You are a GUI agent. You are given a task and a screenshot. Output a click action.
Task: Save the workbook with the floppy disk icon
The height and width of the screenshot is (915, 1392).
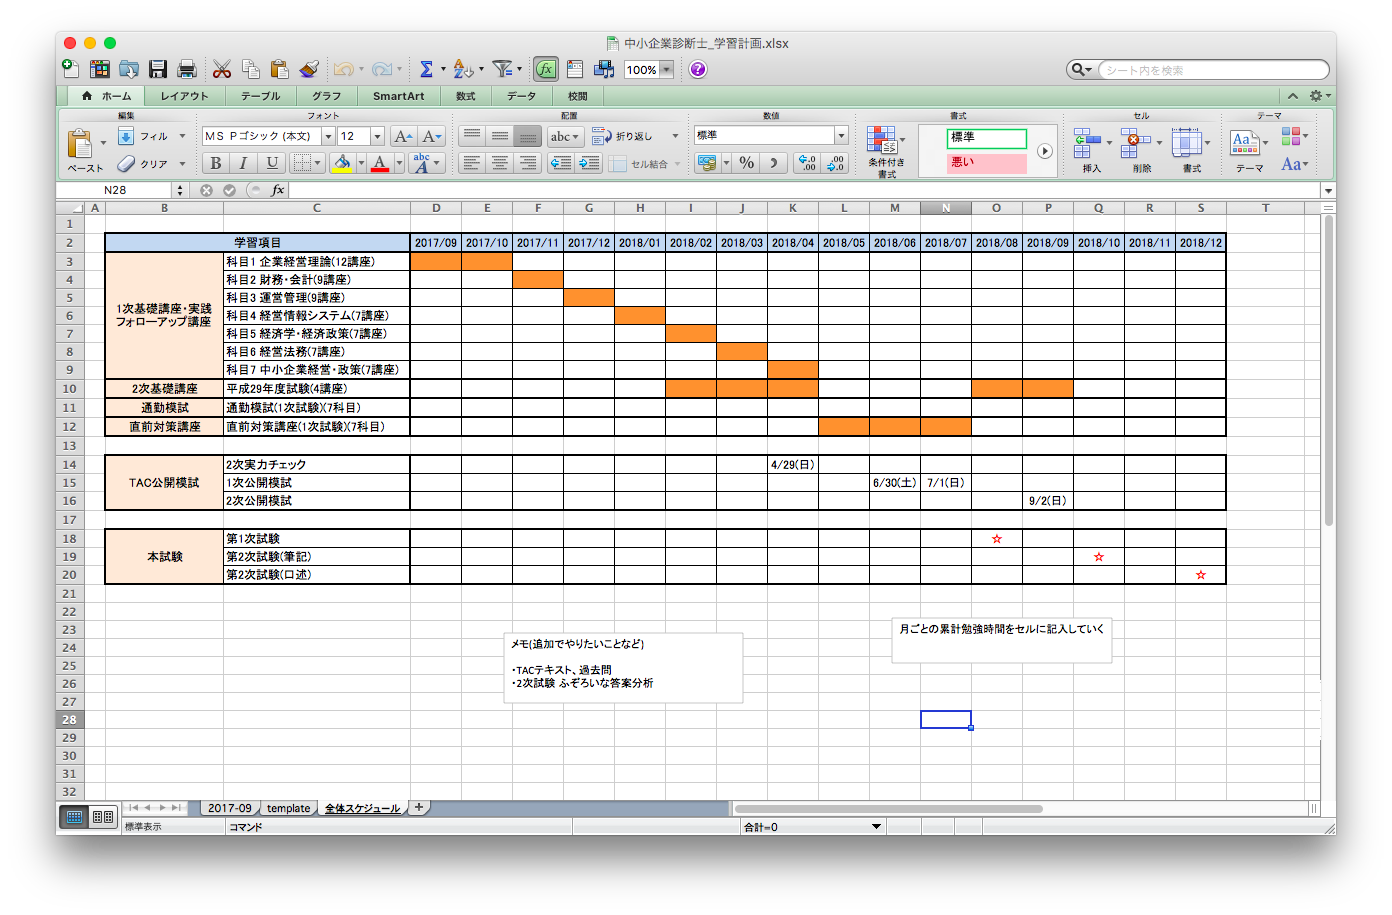[158, 69]
